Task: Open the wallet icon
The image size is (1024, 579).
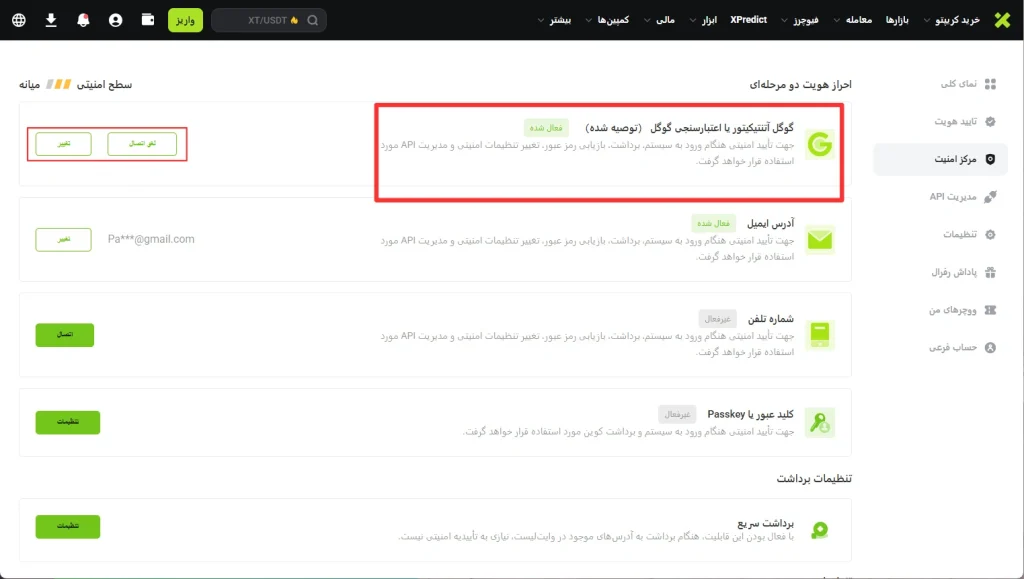Action: tap(148, 20)
